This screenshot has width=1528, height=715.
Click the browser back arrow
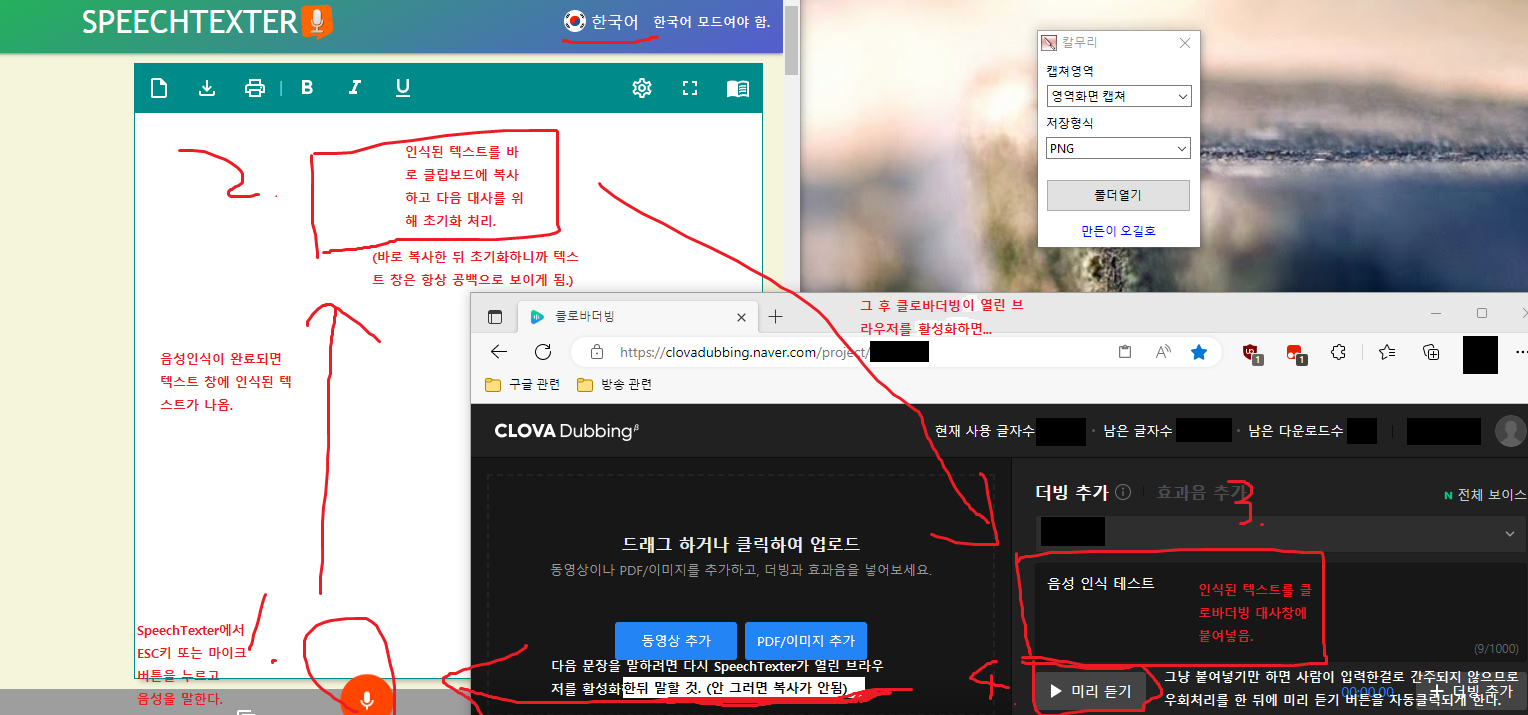(x=499, y=352)
